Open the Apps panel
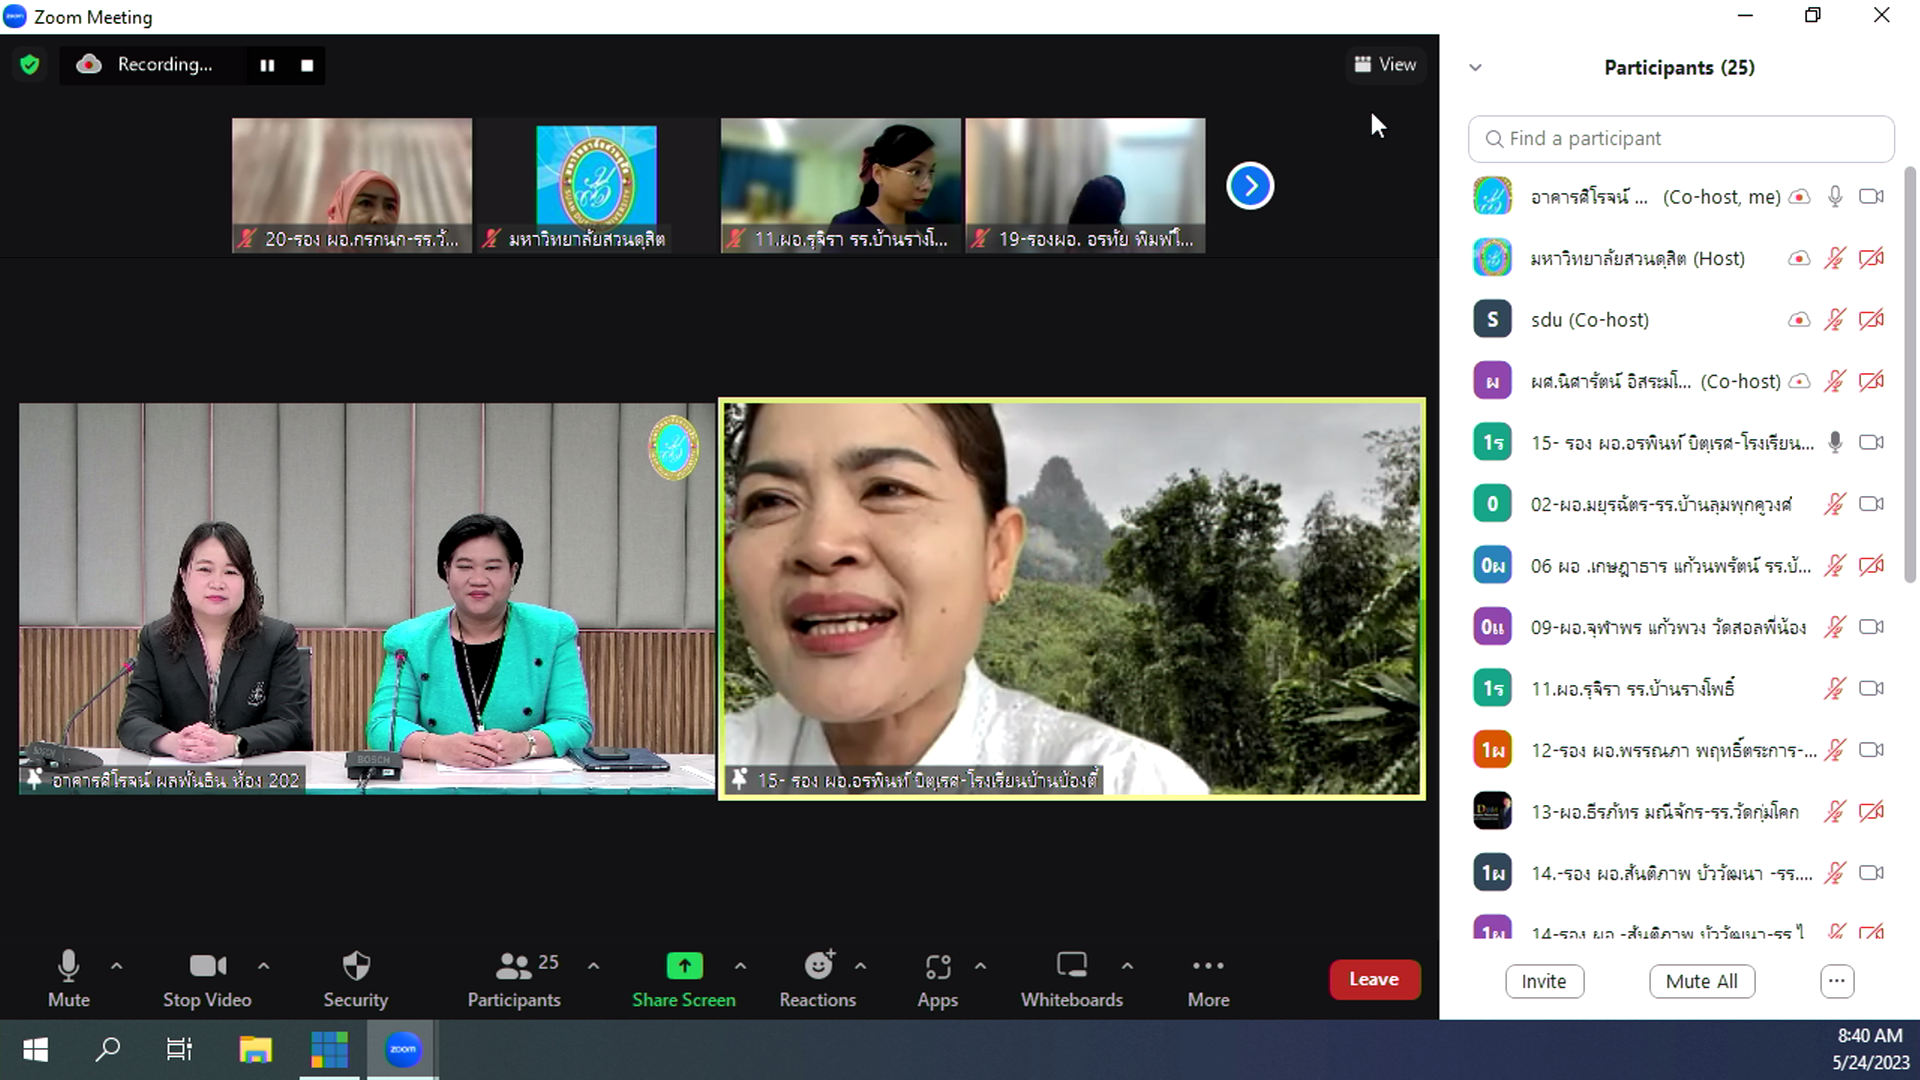The height and width of the screenshot is (1080, 1920). 938,979
